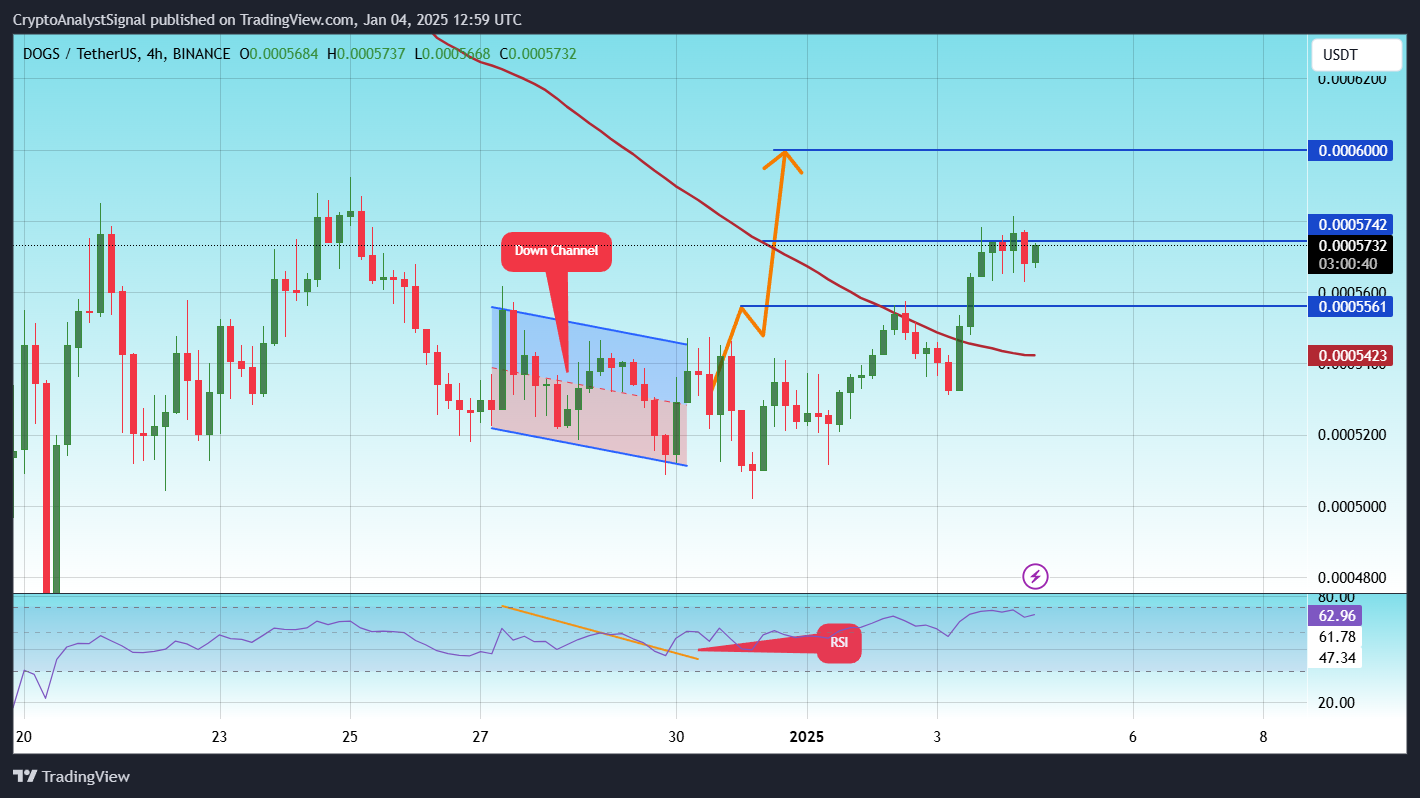Click the RSI scale value 20.00
Viewport: 1420px width, 798px height.
coord(1337,702)
